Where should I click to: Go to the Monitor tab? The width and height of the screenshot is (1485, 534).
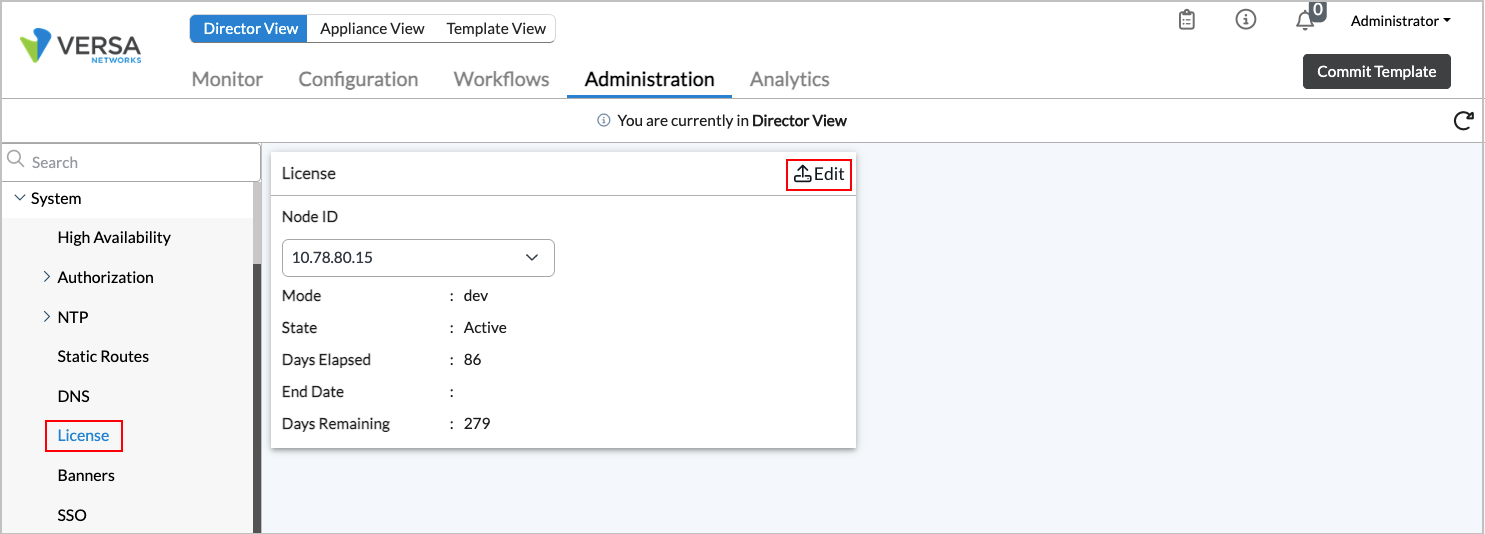tap(227, 79)
